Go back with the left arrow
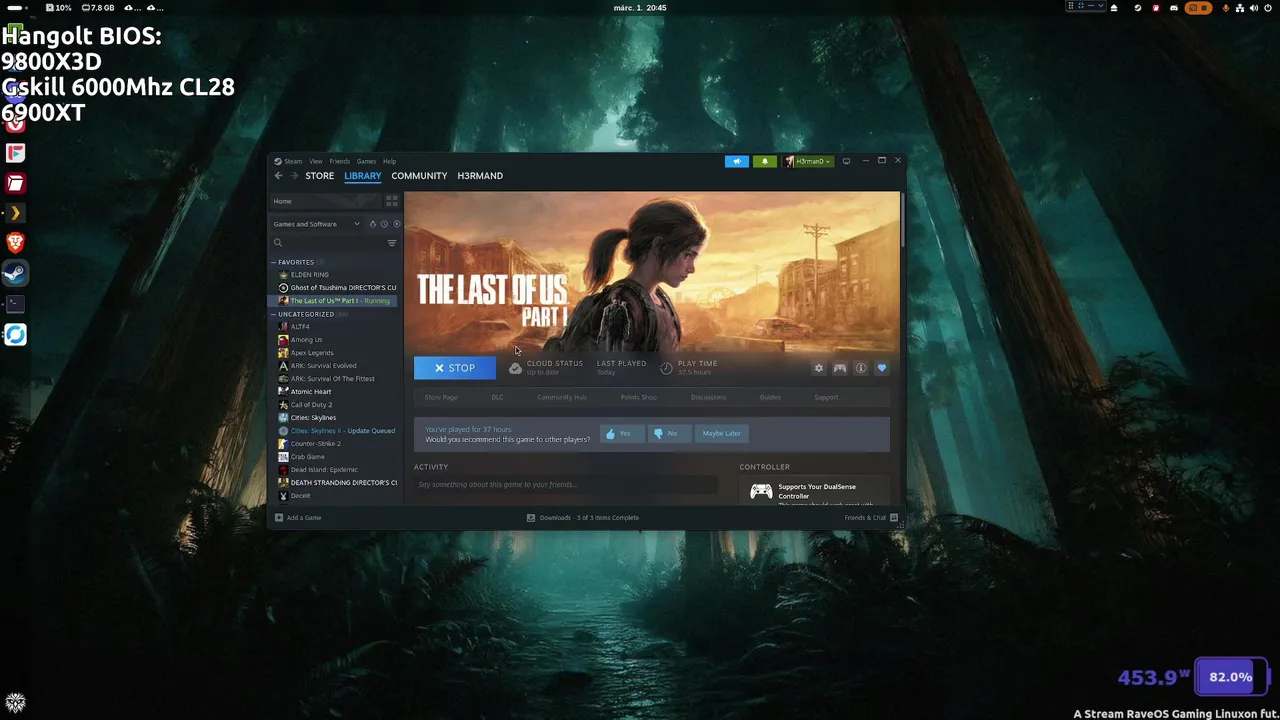Image resolution: width=1280 pixels, height=720 pixels. (x=279, y=176)
